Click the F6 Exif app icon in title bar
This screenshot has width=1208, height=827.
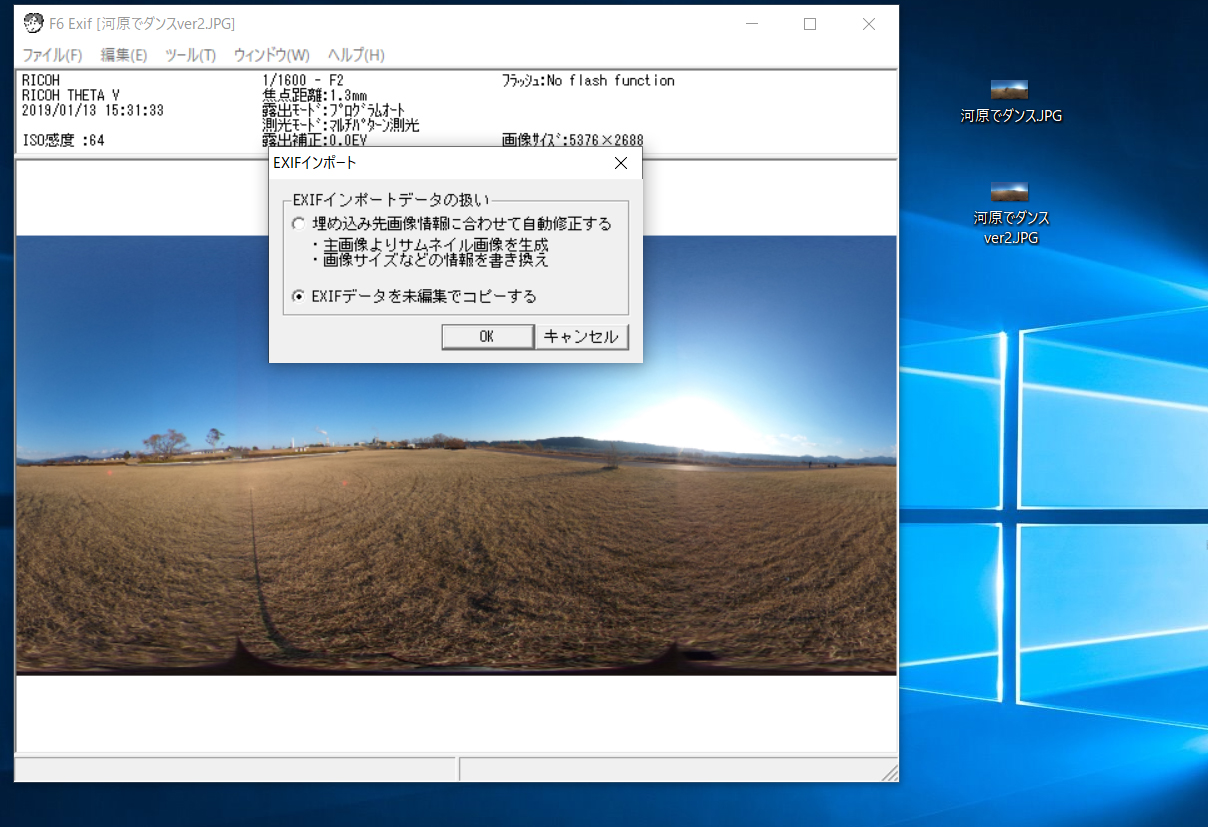pyautogui.click(x=33, y=24)
